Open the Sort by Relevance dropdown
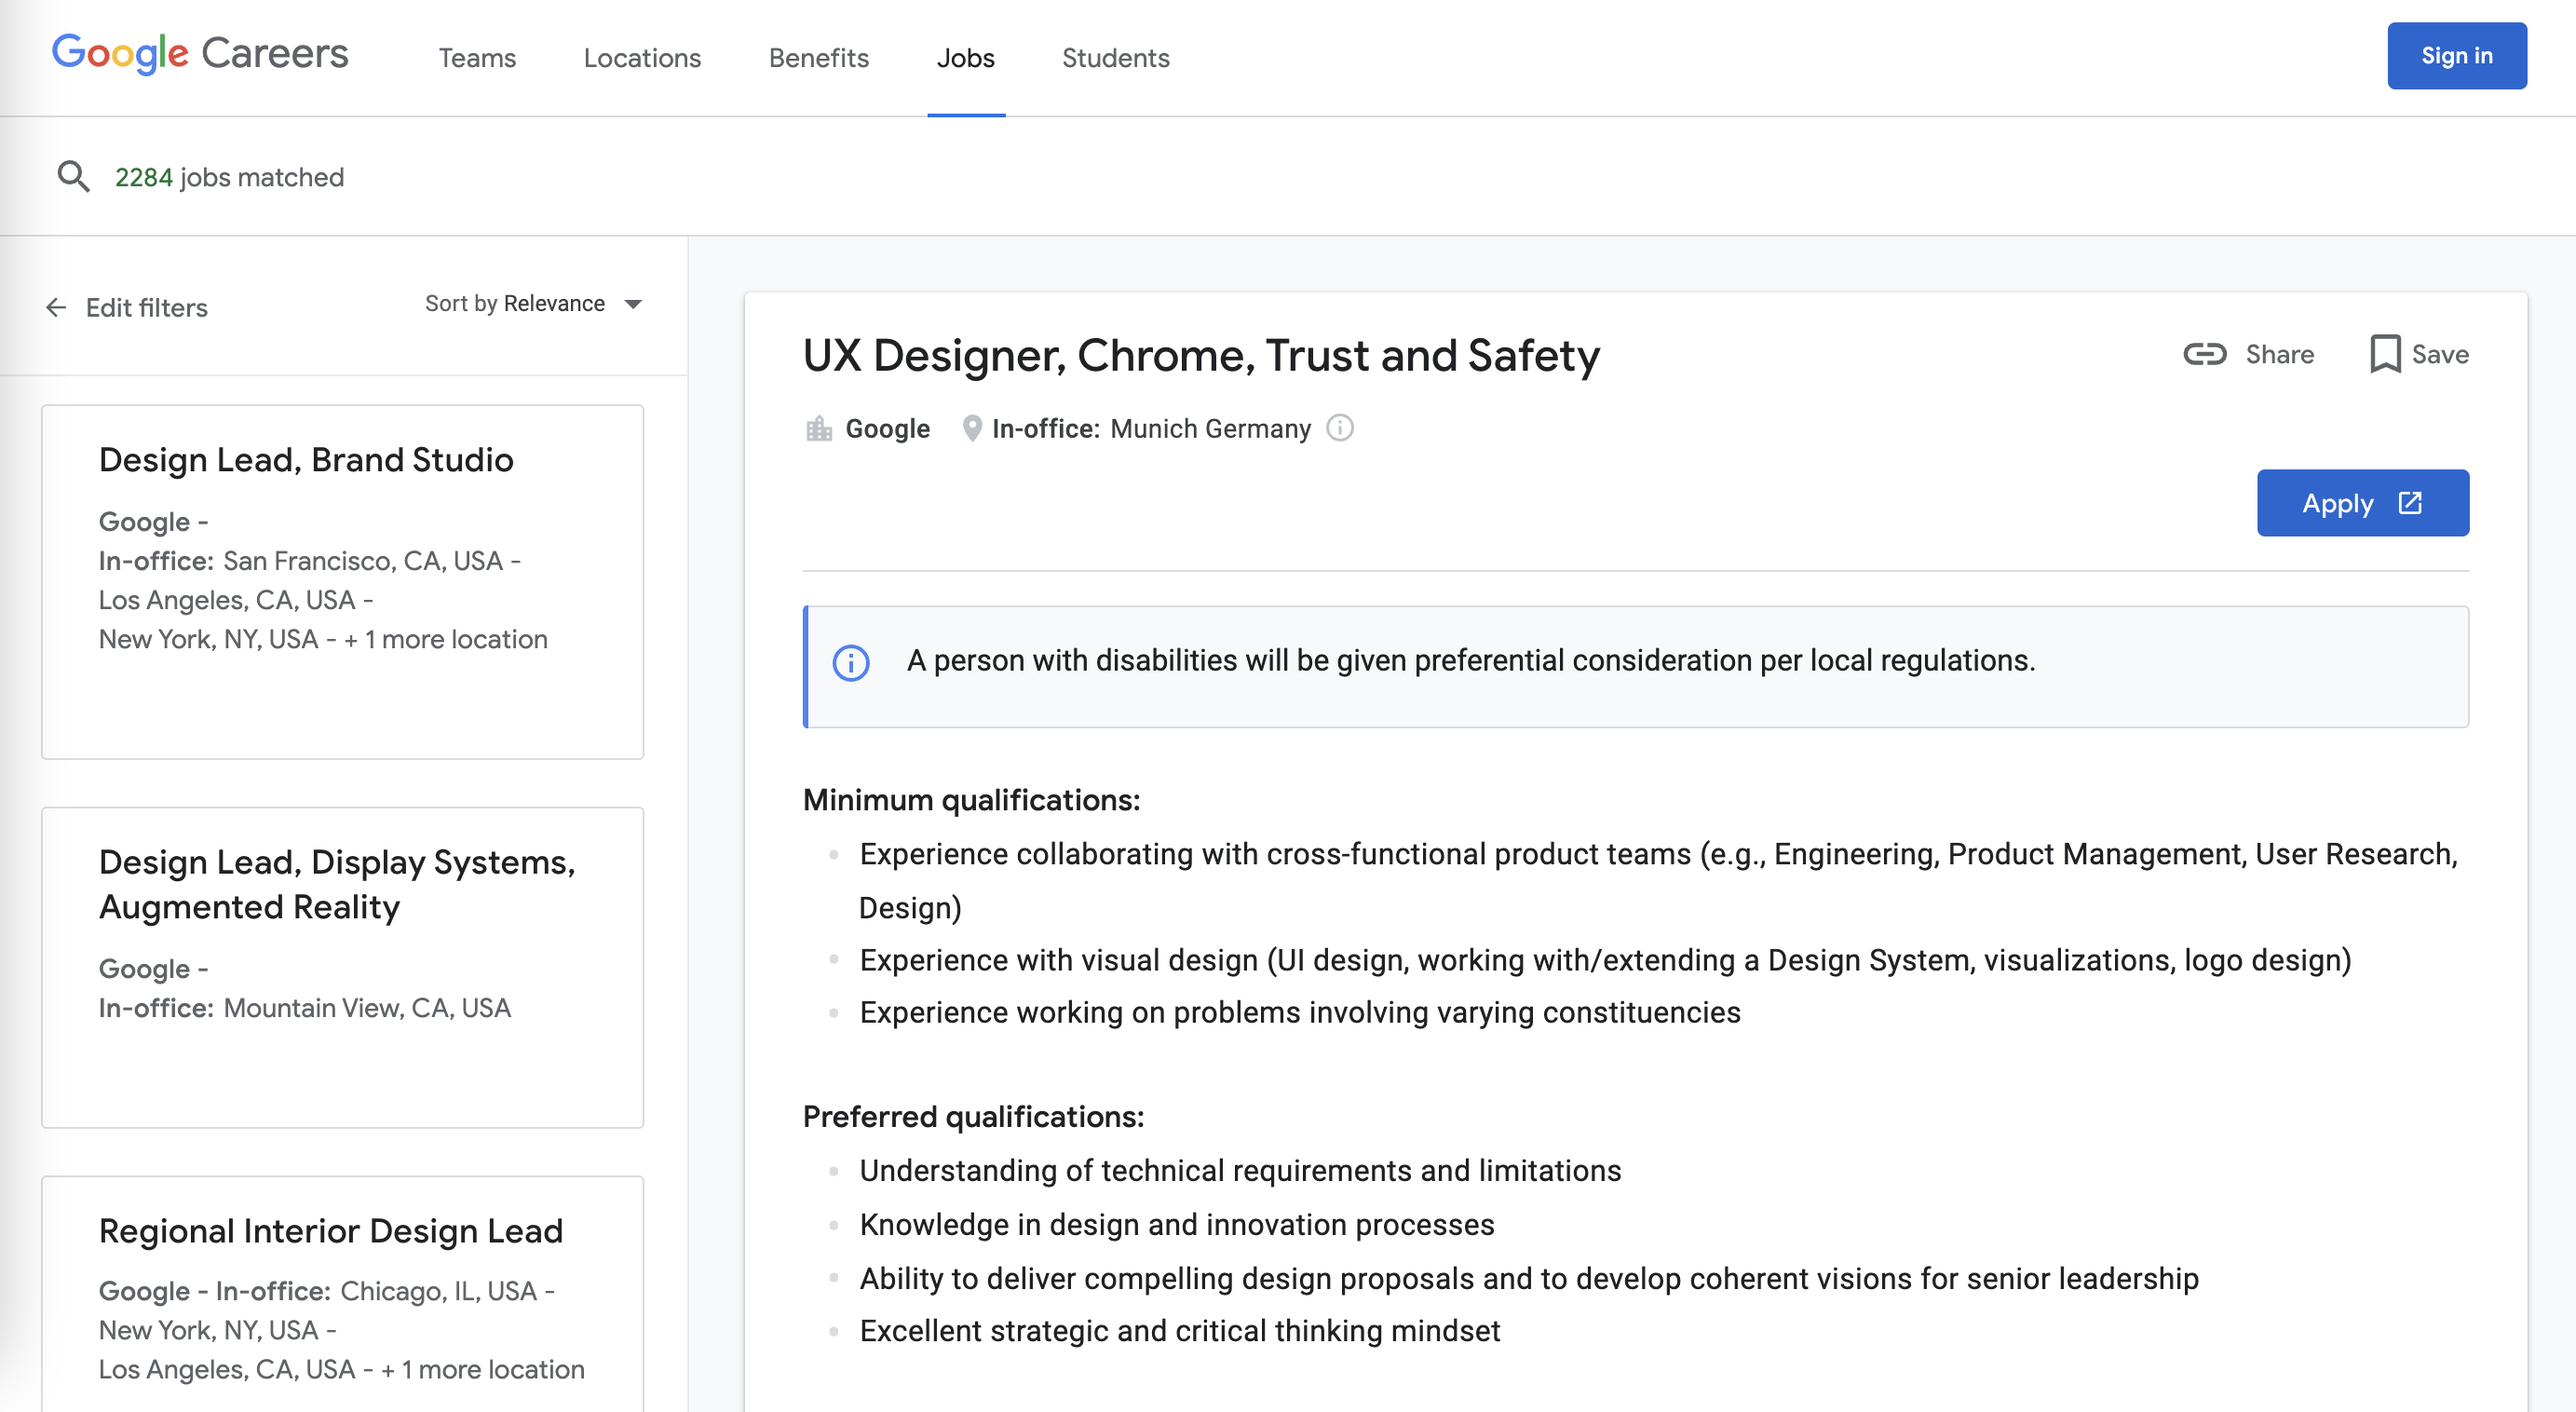2576x1412 pixels. point(515,304)
